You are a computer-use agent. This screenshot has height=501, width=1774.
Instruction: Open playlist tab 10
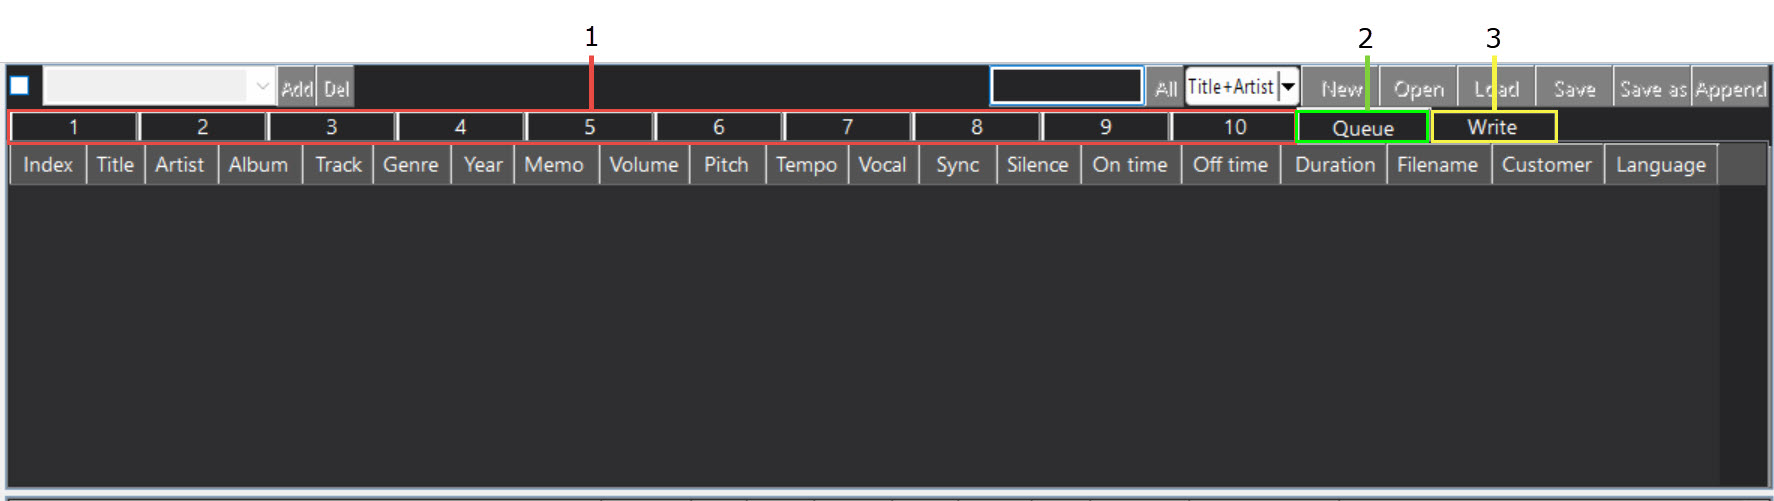point(1235,127)
